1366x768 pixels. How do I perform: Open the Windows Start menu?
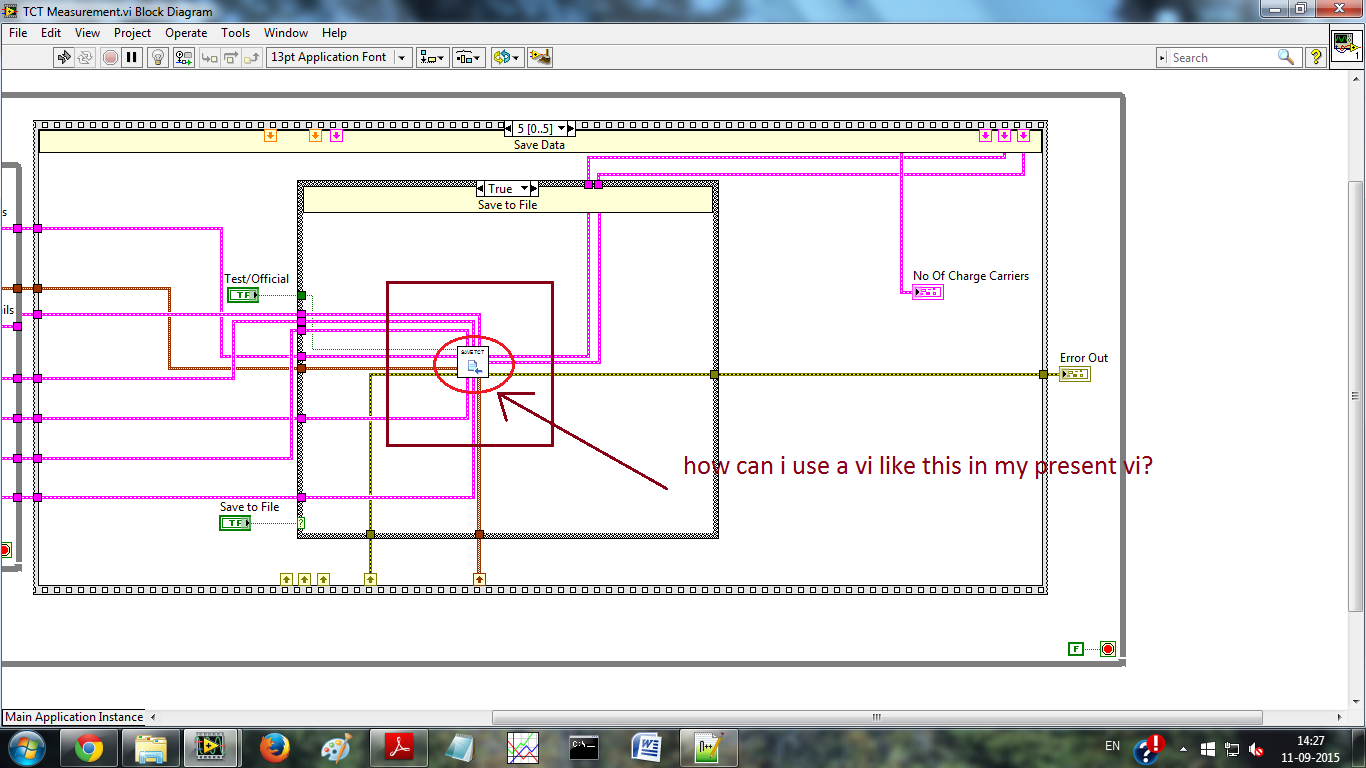(25, 747)
